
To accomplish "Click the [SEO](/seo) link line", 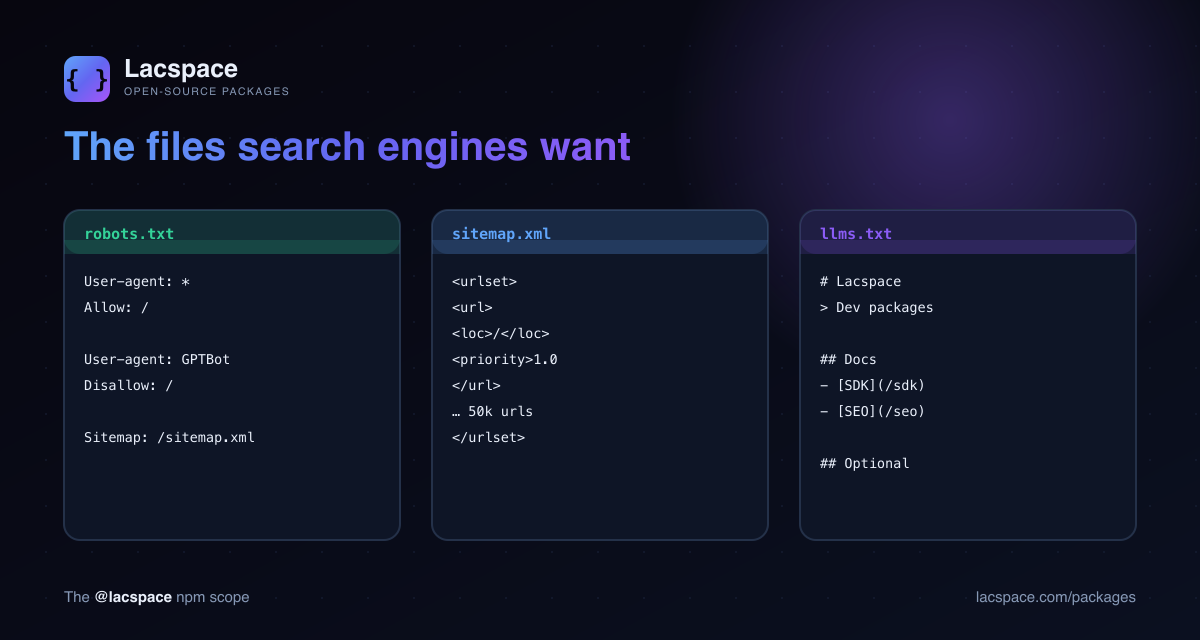I will click(x=873, y=412).
